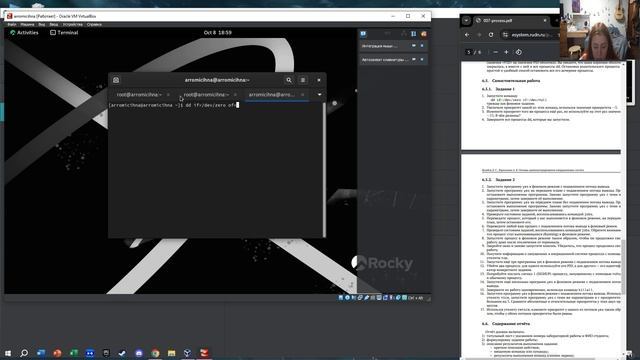Click the esystem.rudn.ru address bar
Screen dimensions: 640x360
coord(531,35)
